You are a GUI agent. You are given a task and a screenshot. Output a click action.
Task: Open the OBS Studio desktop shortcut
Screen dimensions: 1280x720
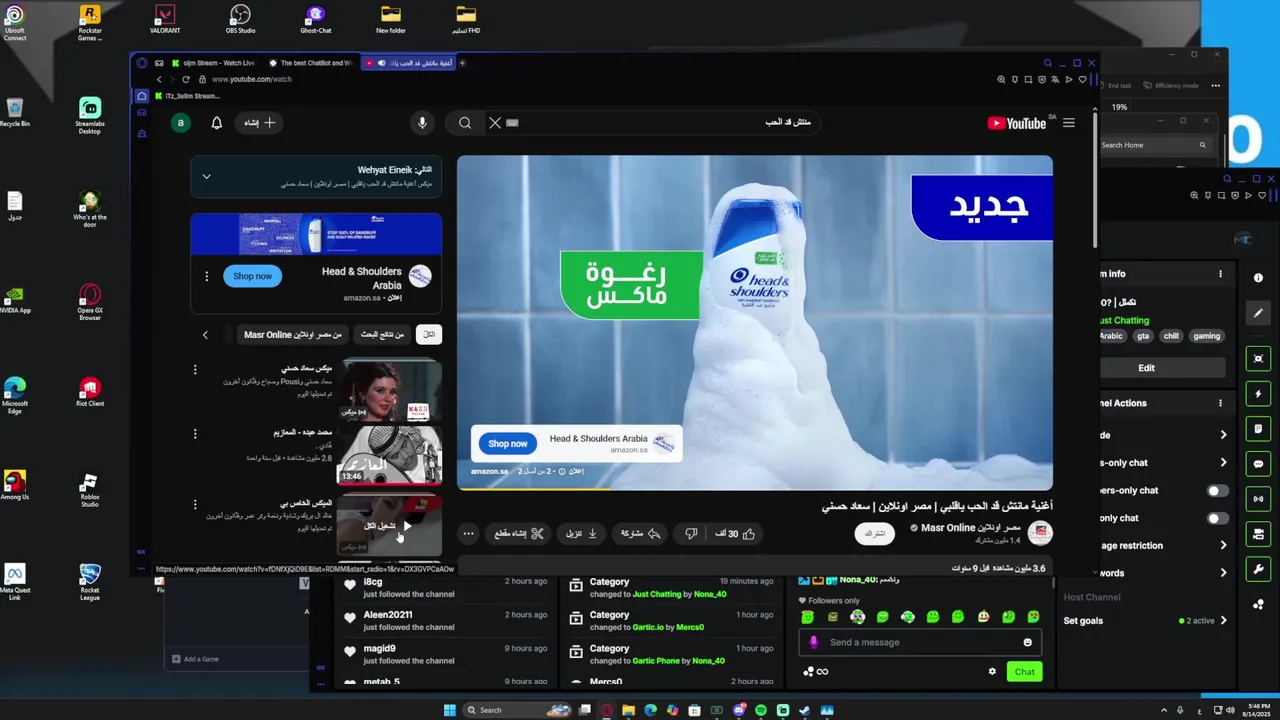240,18
